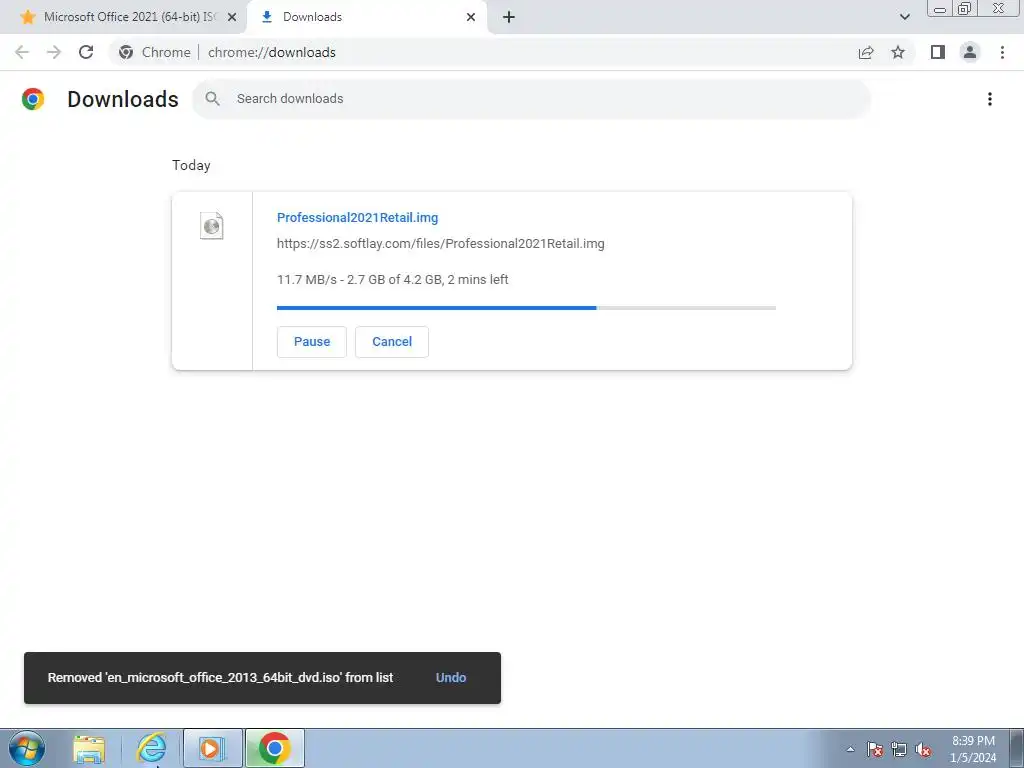Cancel the Professional2021Retail.img download

[392, 342]
